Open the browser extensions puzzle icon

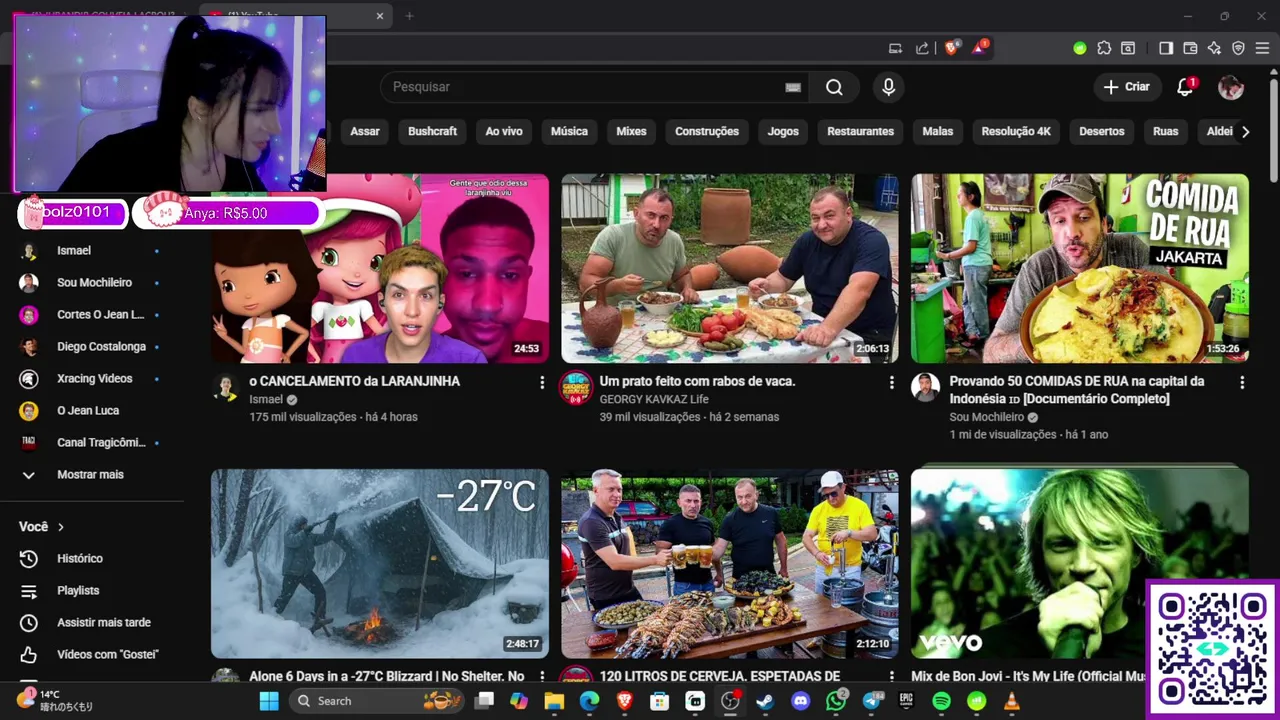[x=1104, y=48]
